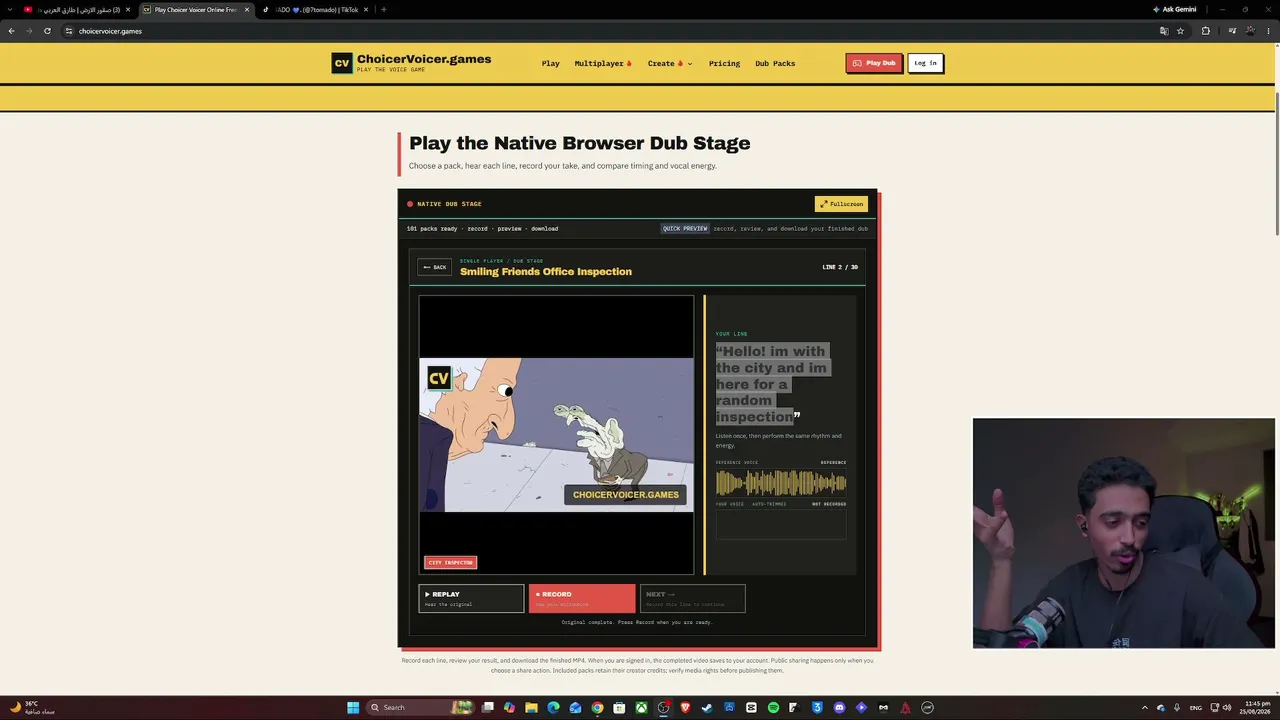Open the Chrome three-dot menu

point(1269,31)
